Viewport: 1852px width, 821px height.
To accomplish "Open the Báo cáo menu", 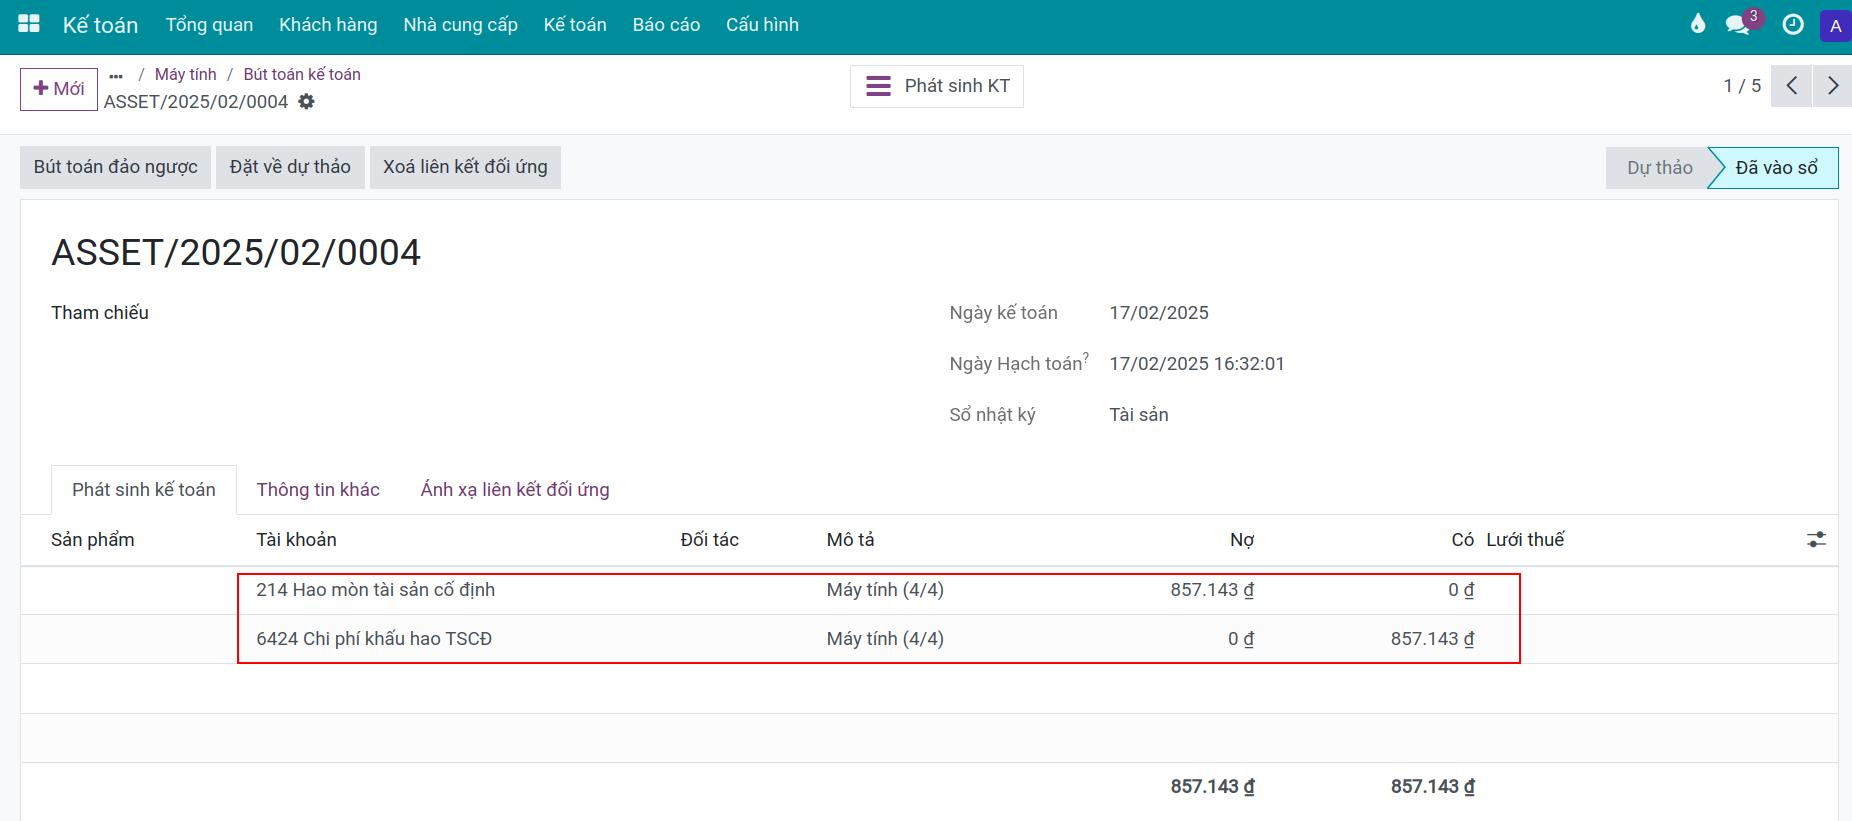I will pos(666,25).
